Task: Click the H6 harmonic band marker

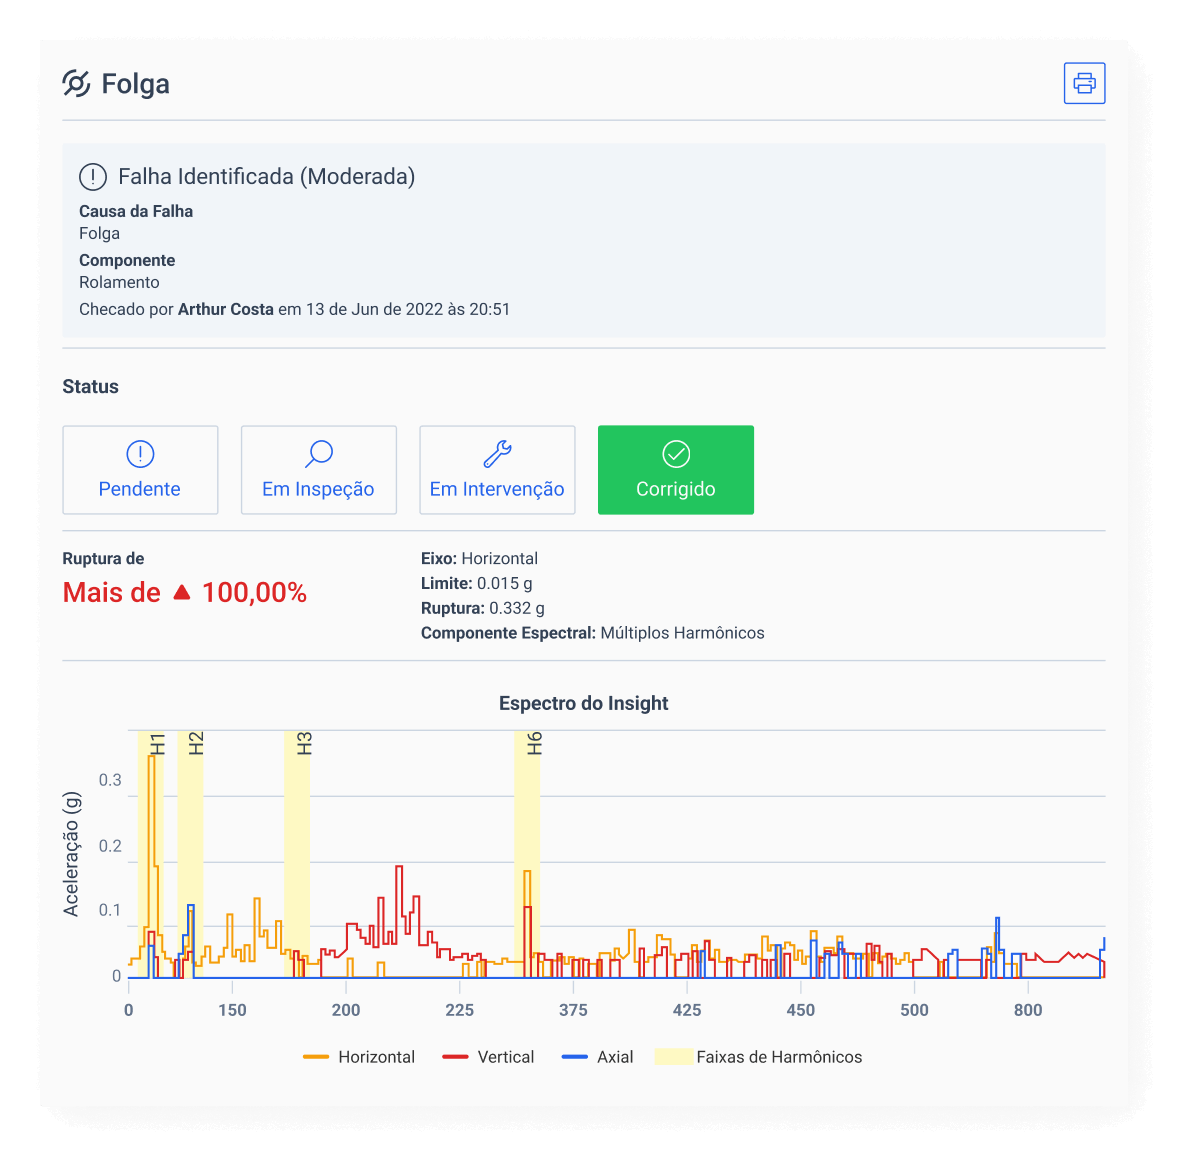Action: (x=534, y=744)
